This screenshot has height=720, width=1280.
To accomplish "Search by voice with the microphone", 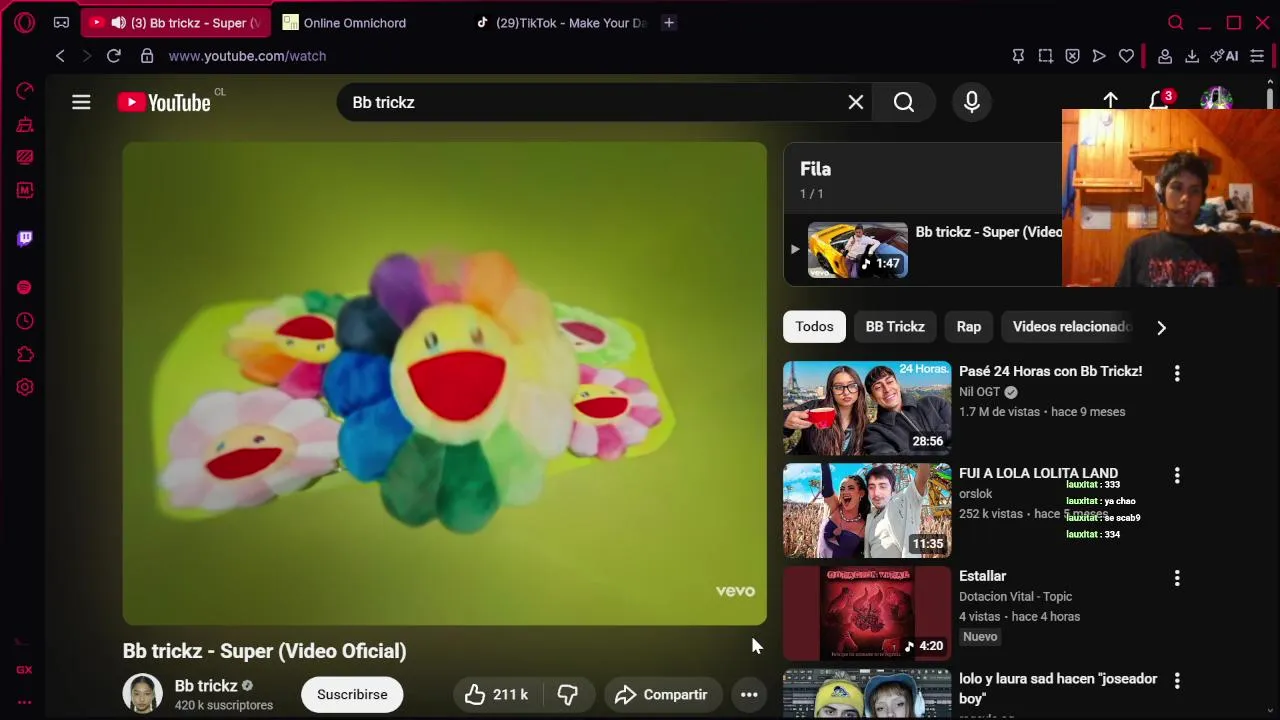I will (972, 102).
